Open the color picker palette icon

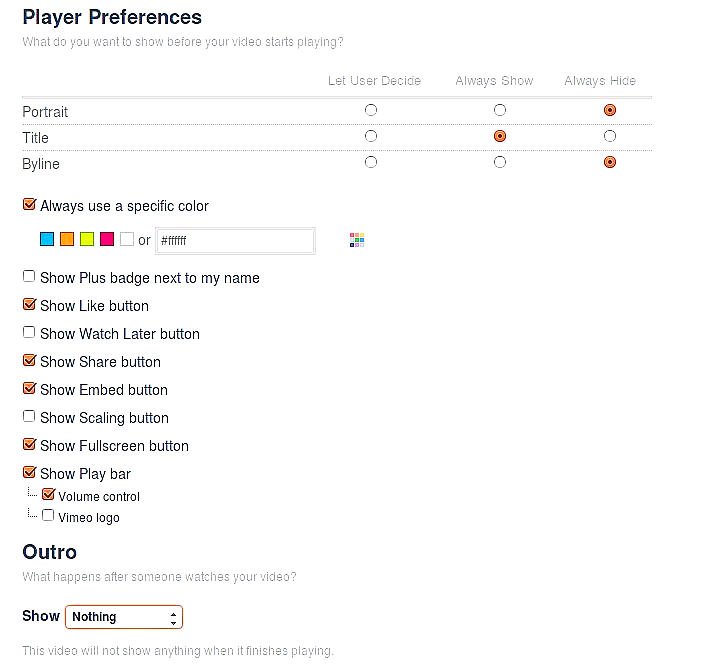357,240
